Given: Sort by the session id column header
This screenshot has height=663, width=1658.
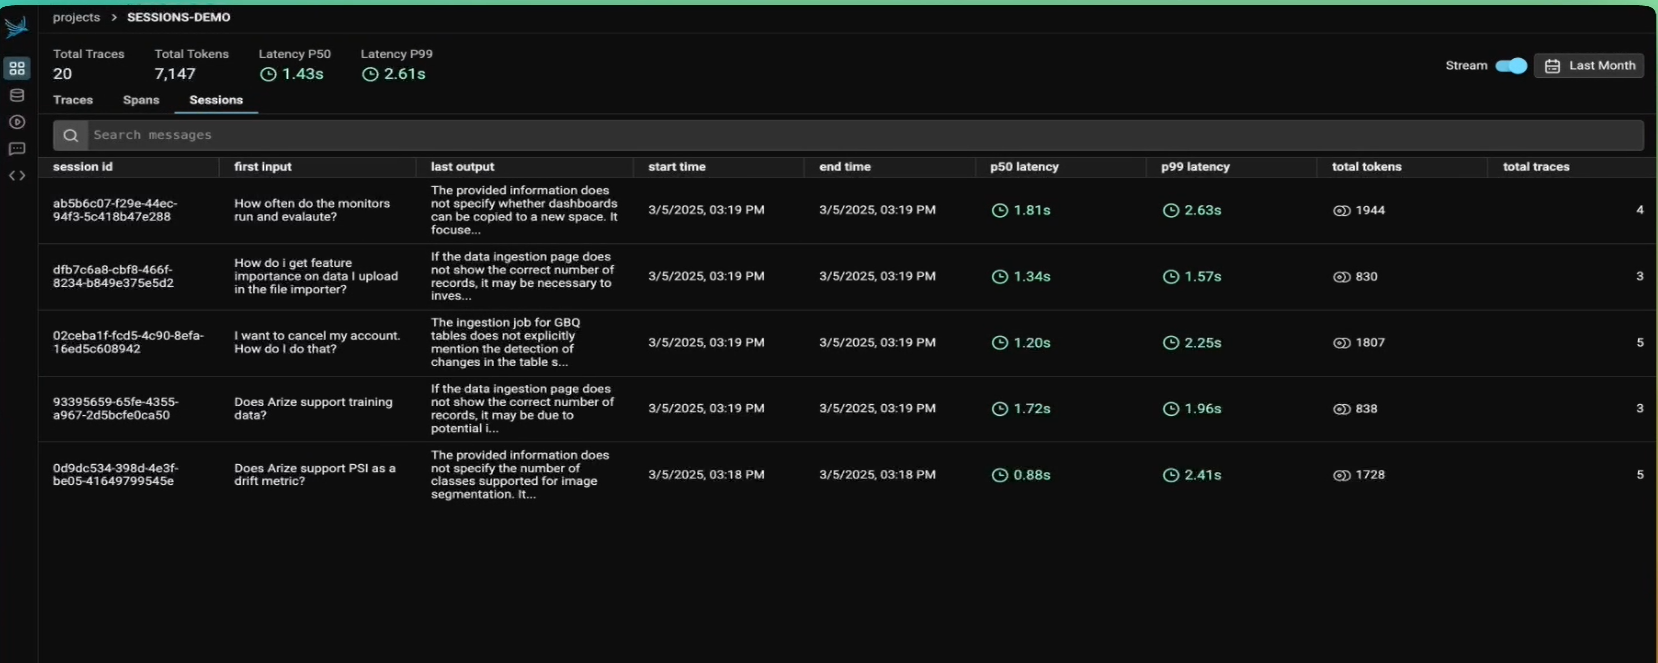Looking at the screenshot, I should [83, 167].
